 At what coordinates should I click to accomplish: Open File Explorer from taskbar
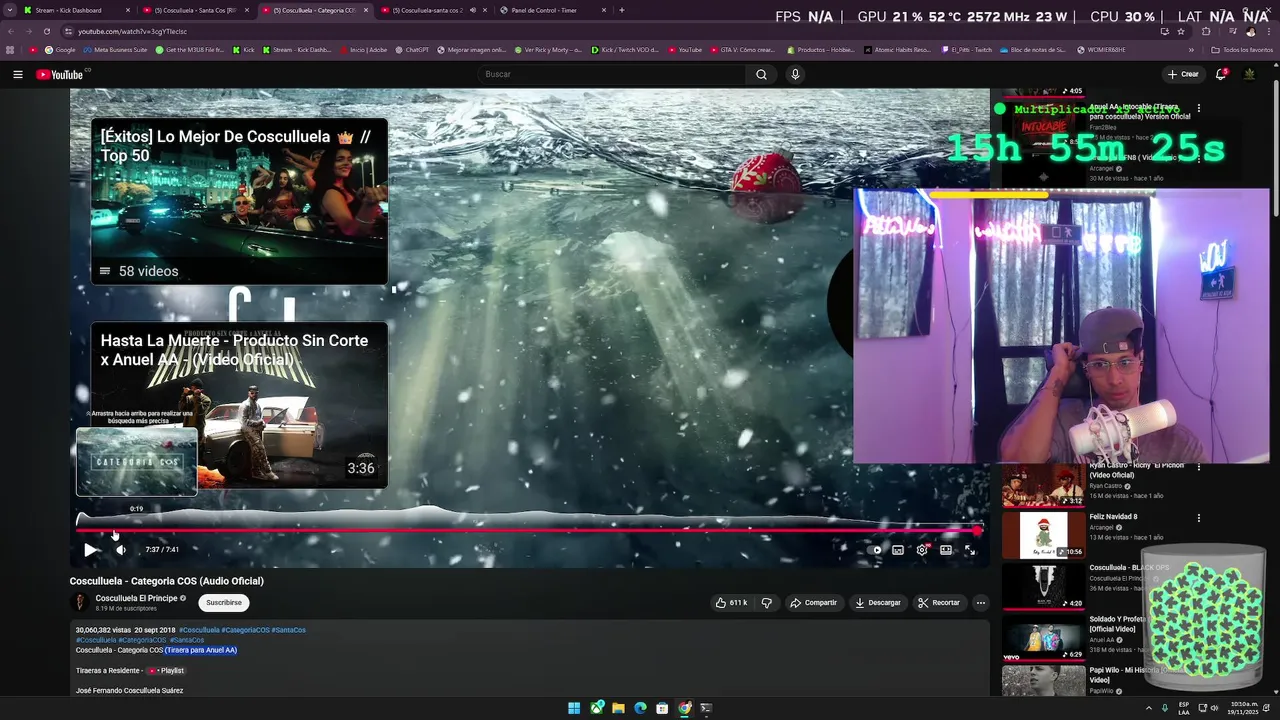pos(619,708)
